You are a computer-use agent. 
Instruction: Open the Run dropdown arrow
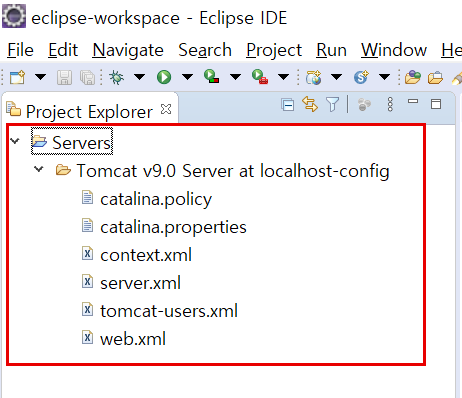187,77
